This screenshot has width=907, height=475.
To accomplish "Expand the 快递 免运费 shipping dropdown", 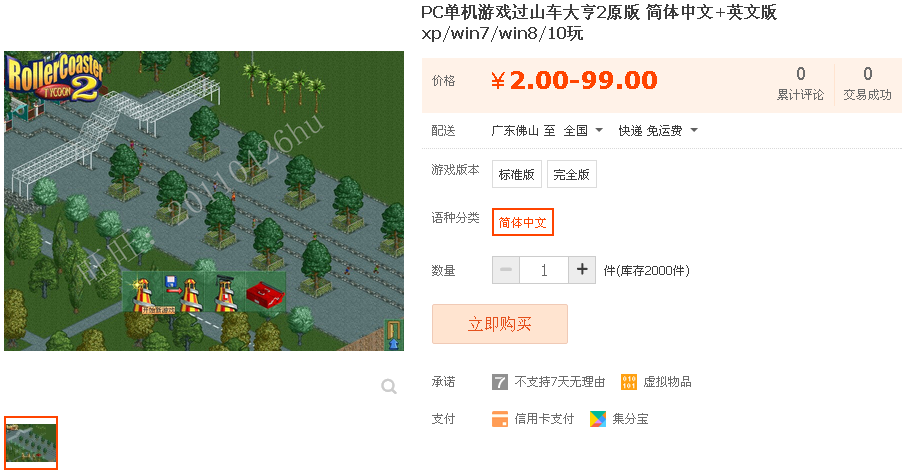I will [x=658, y=131].
